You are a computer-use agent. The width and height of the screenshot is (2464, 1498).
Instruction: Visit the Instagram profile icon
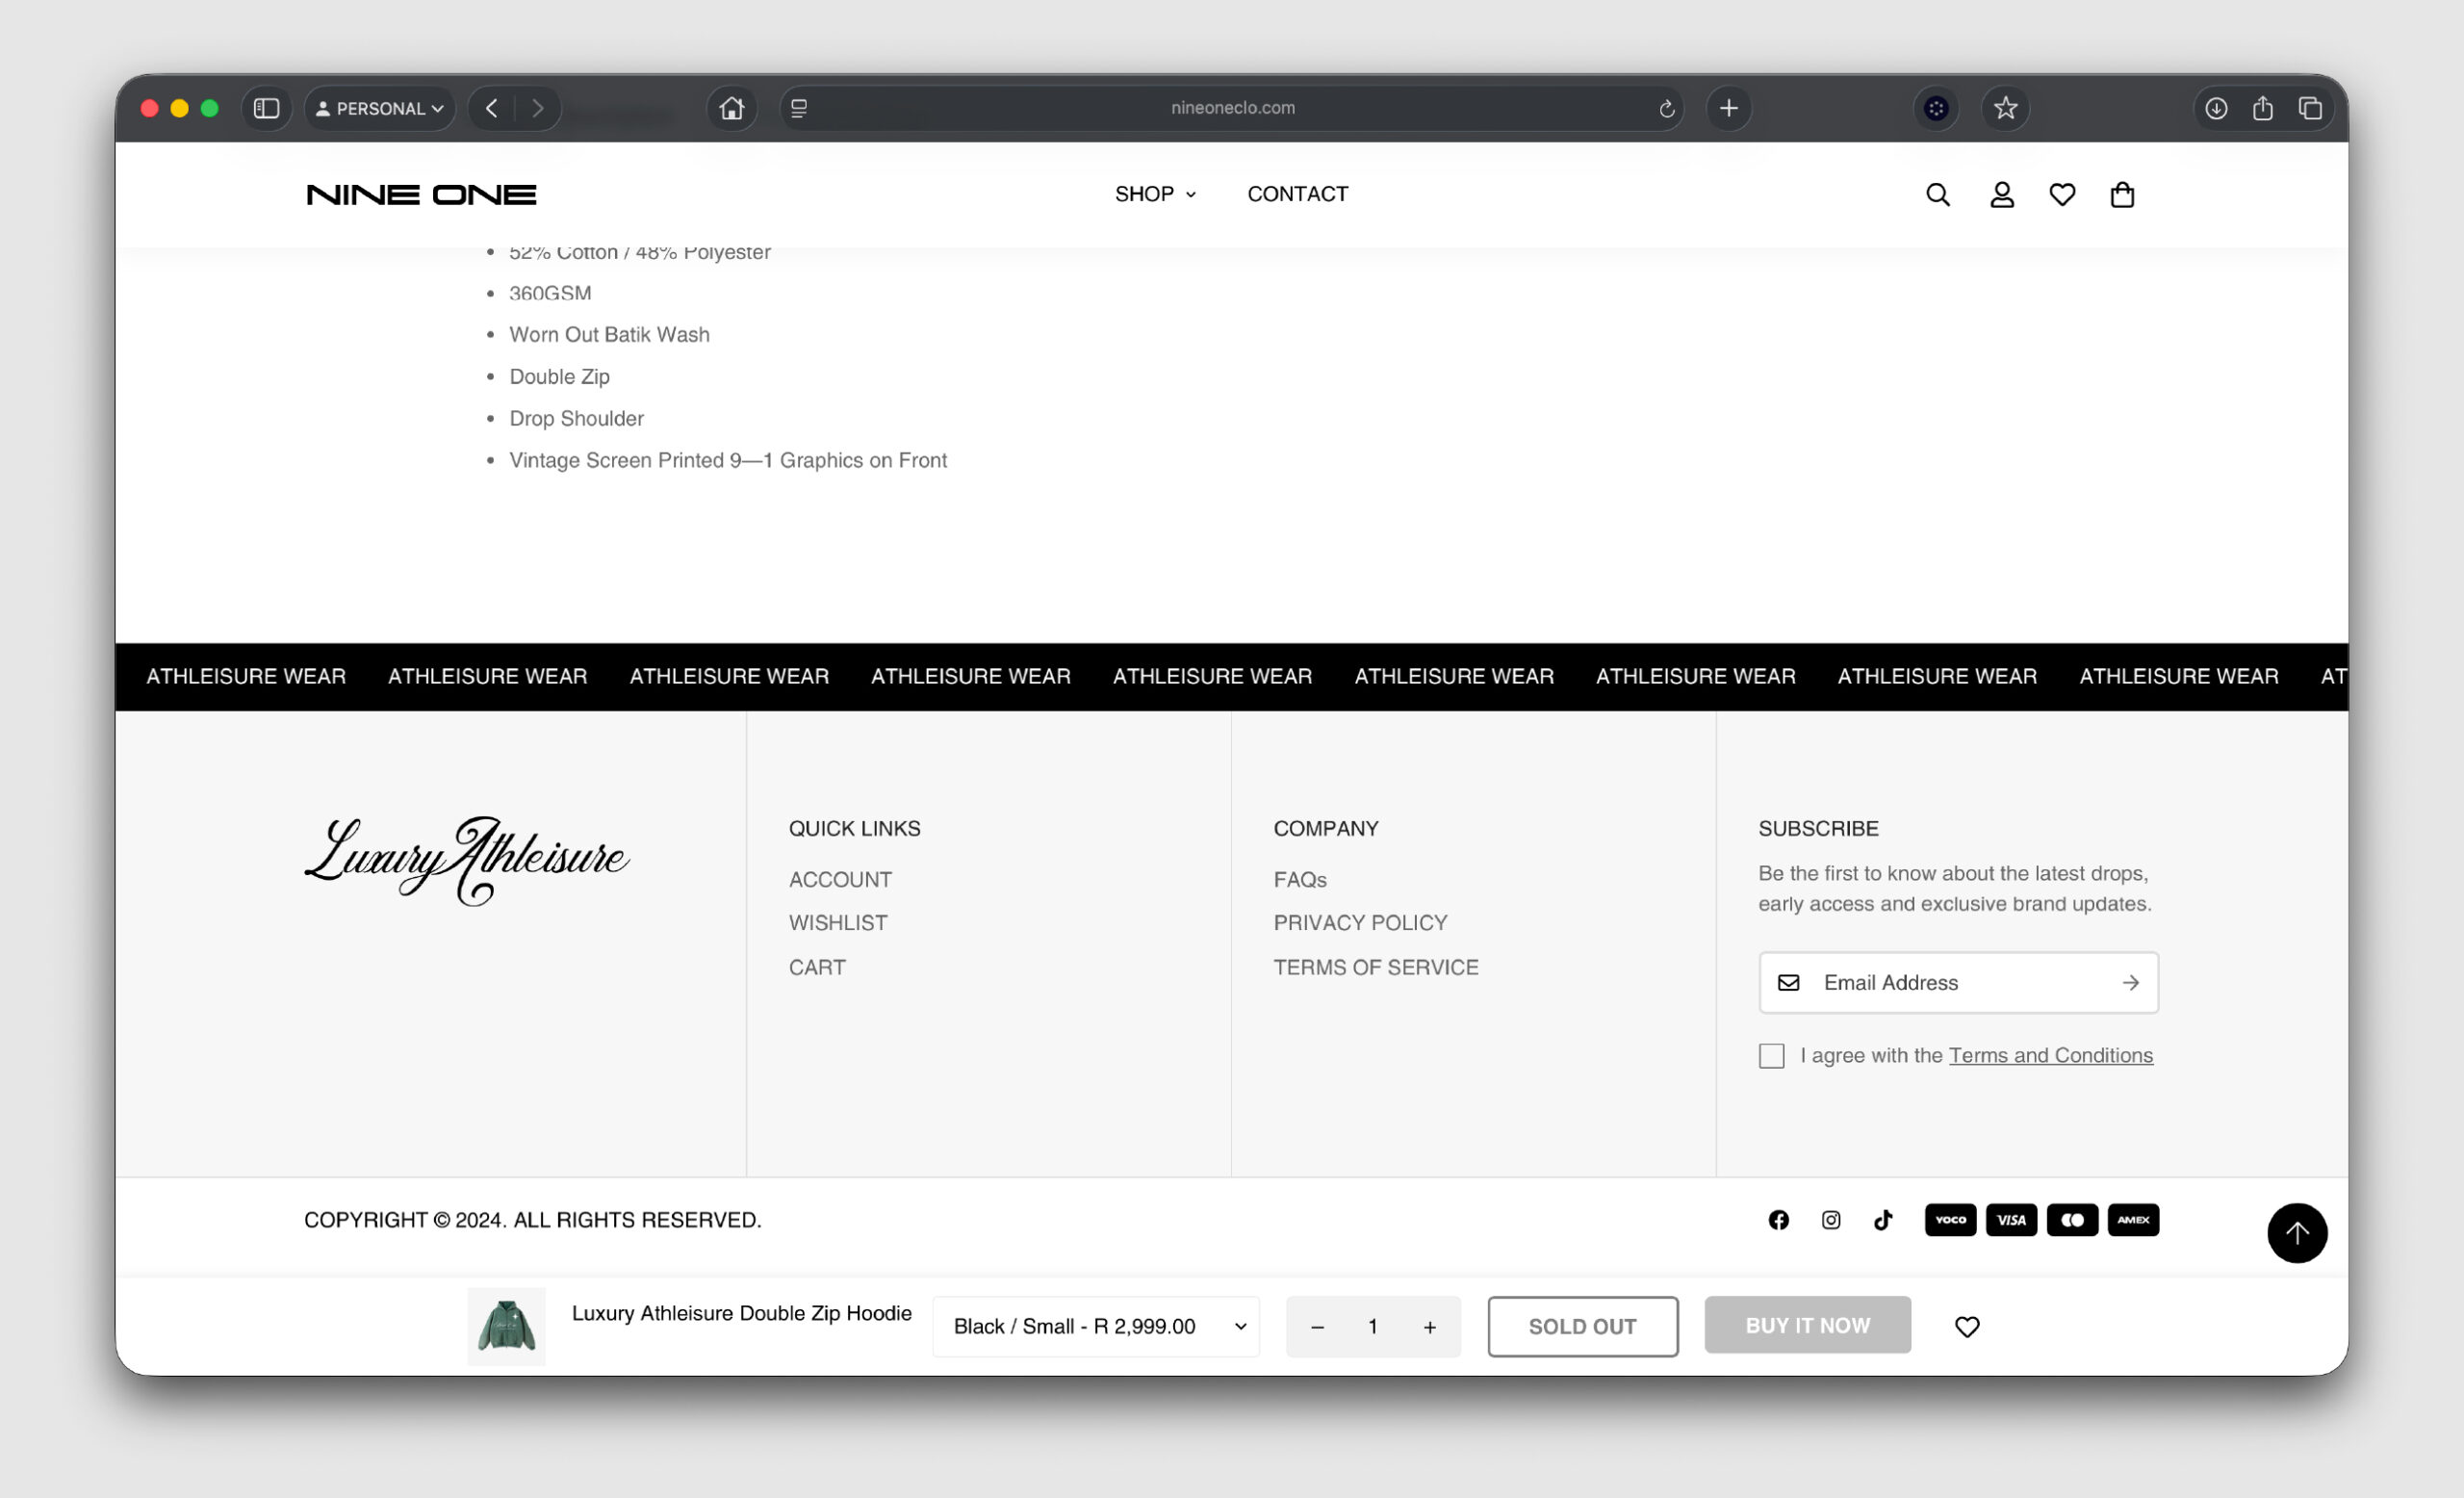coord(1831,1220)
